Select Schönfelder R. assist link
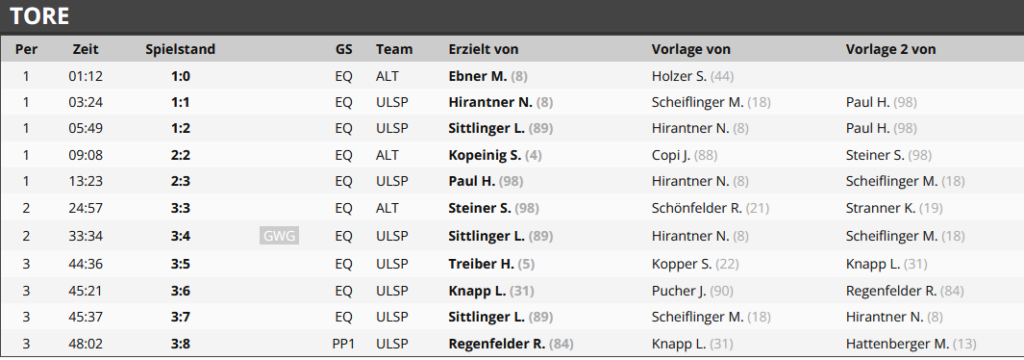Image resolution: width=1024 pixels, height=360 pixels. (697, 208)
